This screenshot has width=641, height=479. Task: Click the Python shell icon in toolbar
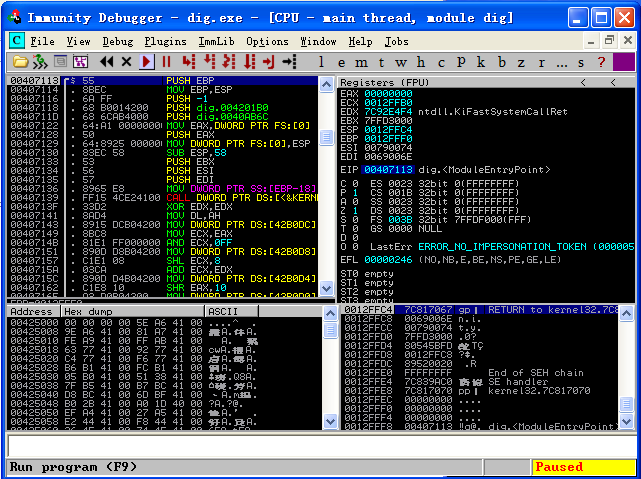[40, 62]
